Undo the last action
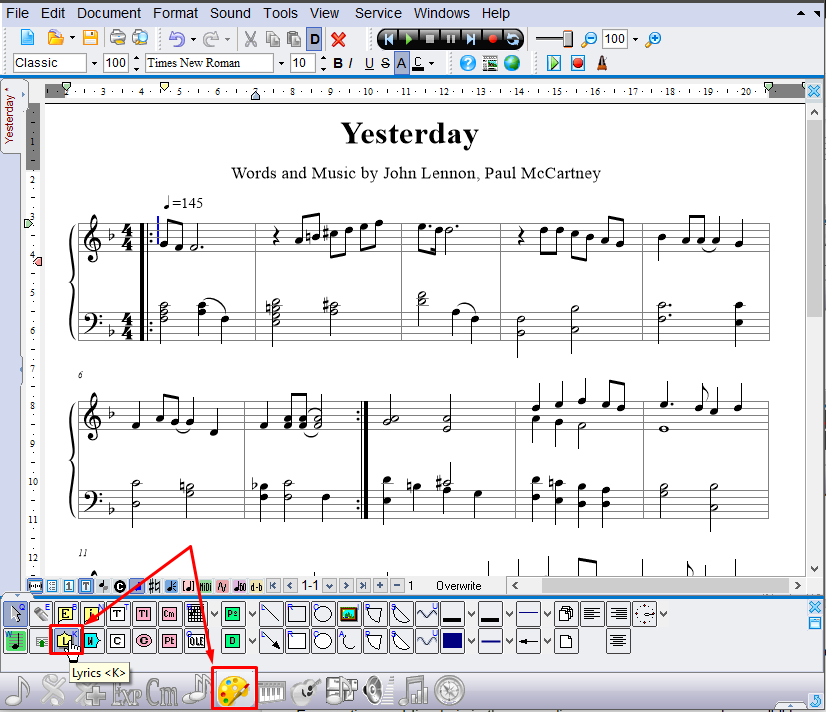Image resolution: width=826 pixels, height=712 pixels. 177,39
